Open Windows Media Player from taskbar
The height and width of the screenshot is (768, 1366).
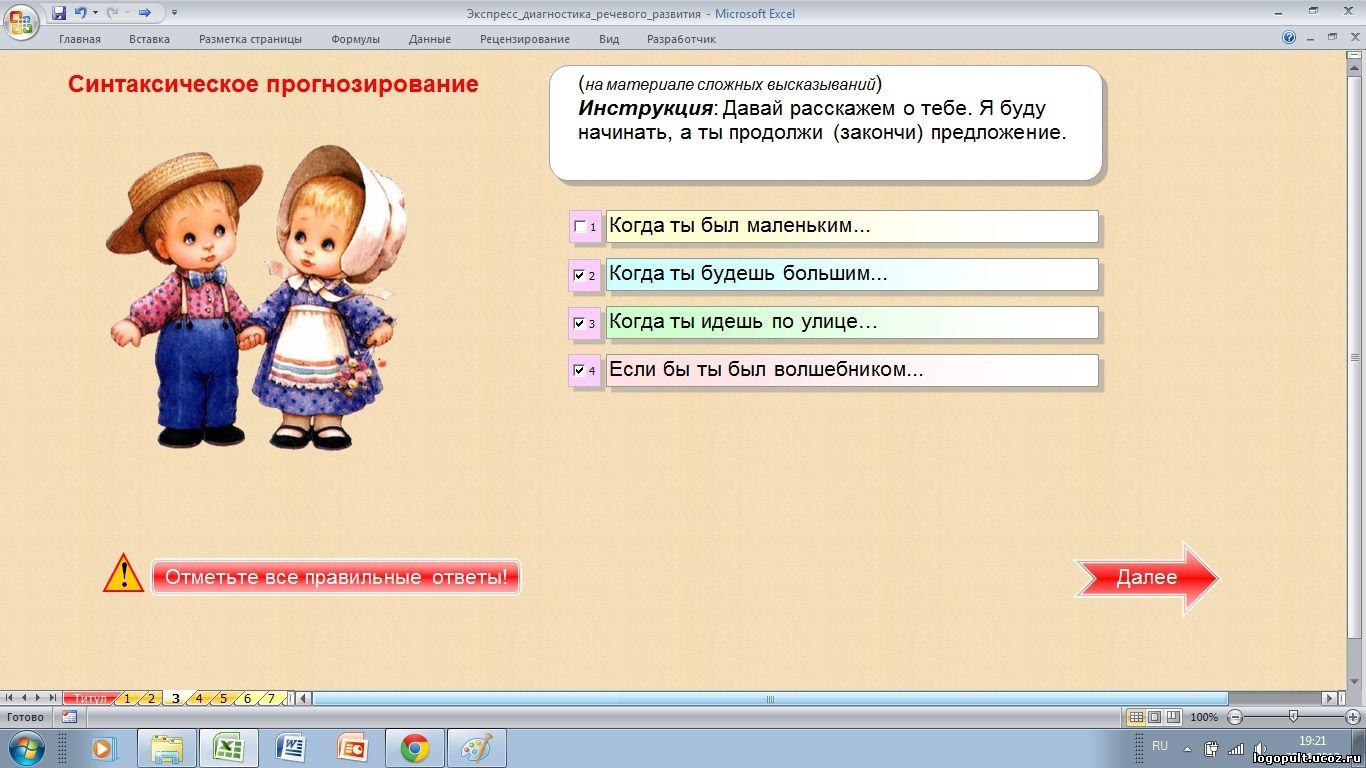103,748
